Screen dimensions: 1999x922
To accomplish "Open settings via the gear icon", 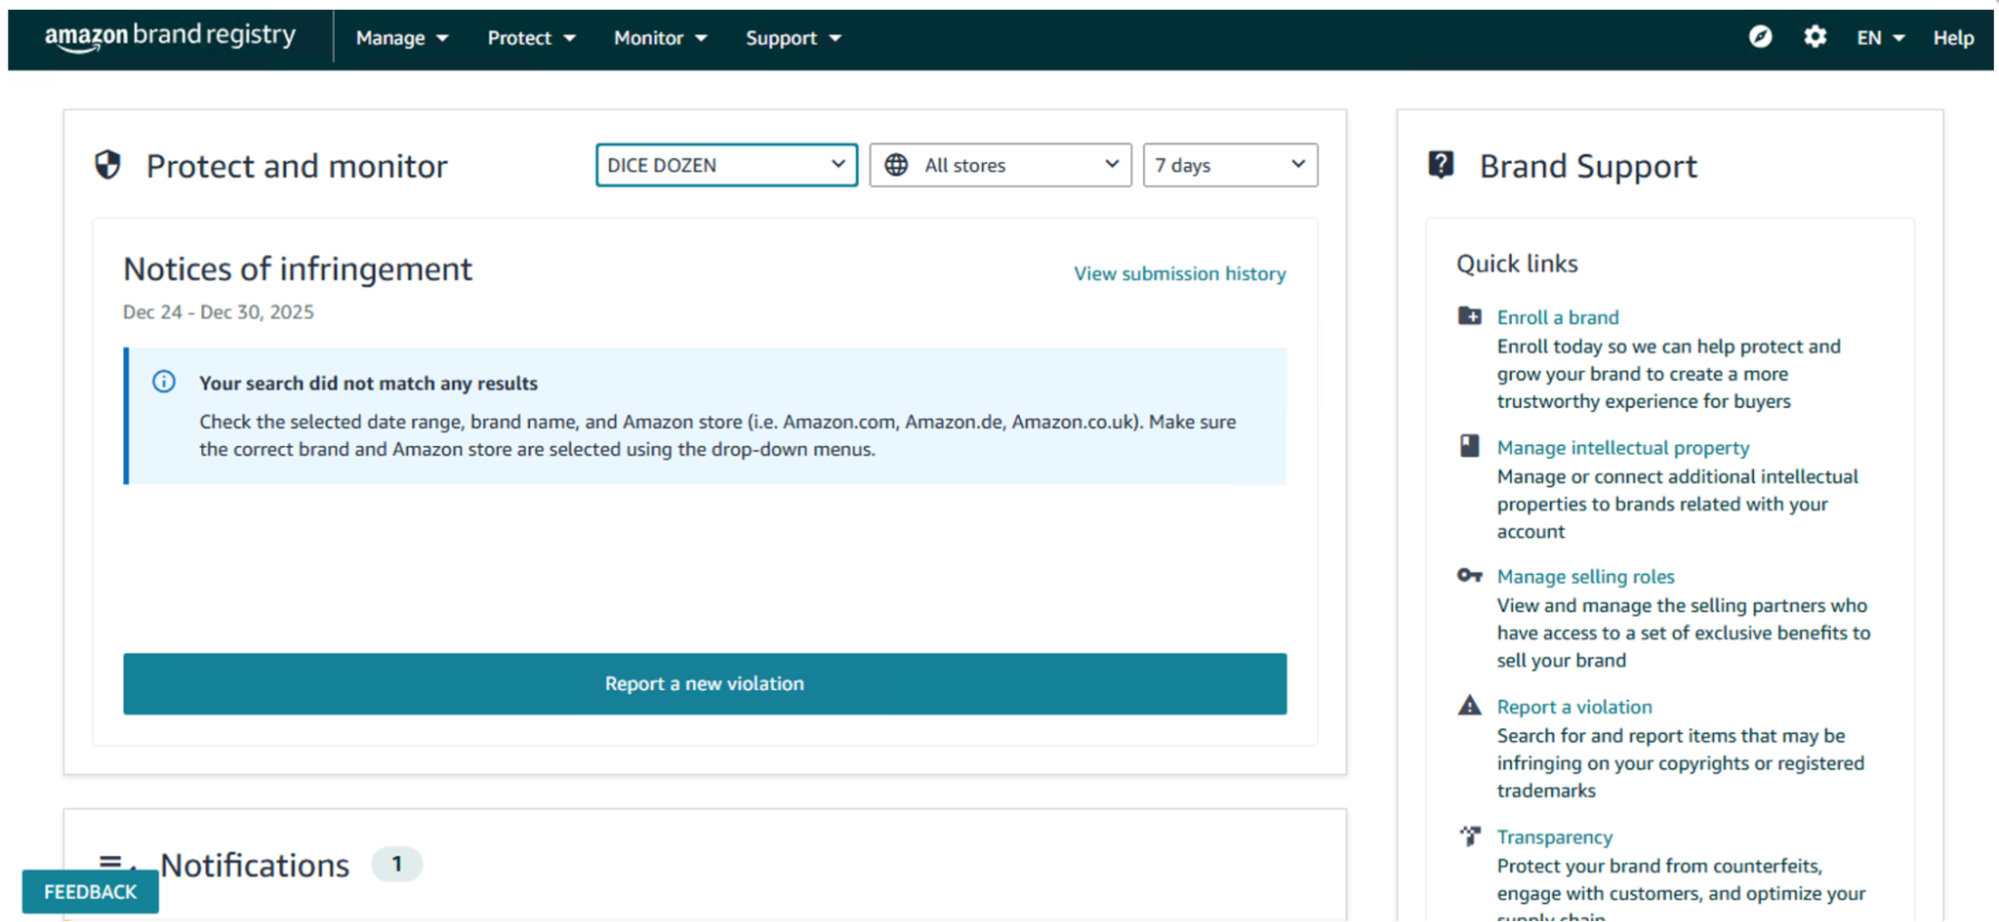I will point(1815,37).
